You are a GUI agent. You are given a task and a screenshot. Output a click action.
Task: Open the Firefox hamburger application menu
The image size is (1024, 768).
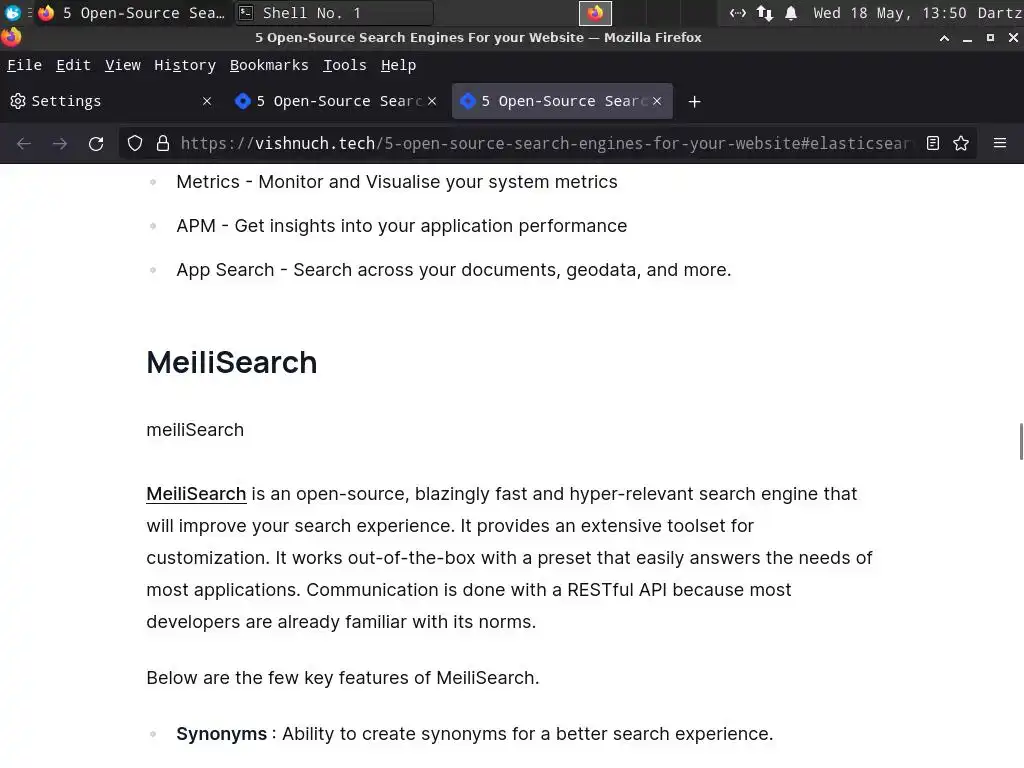point(999,143)
